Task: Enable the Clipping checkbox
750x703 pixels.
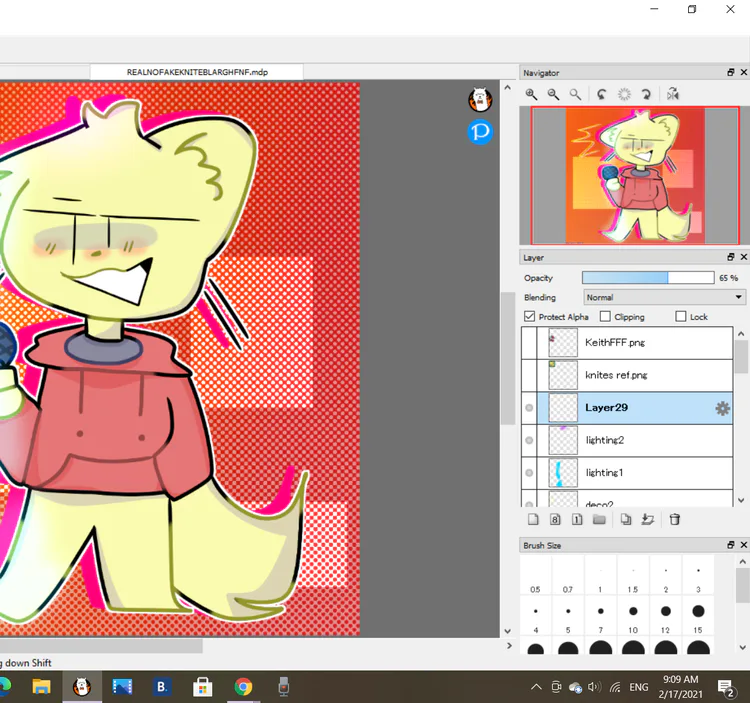Action: click(605, 317)
